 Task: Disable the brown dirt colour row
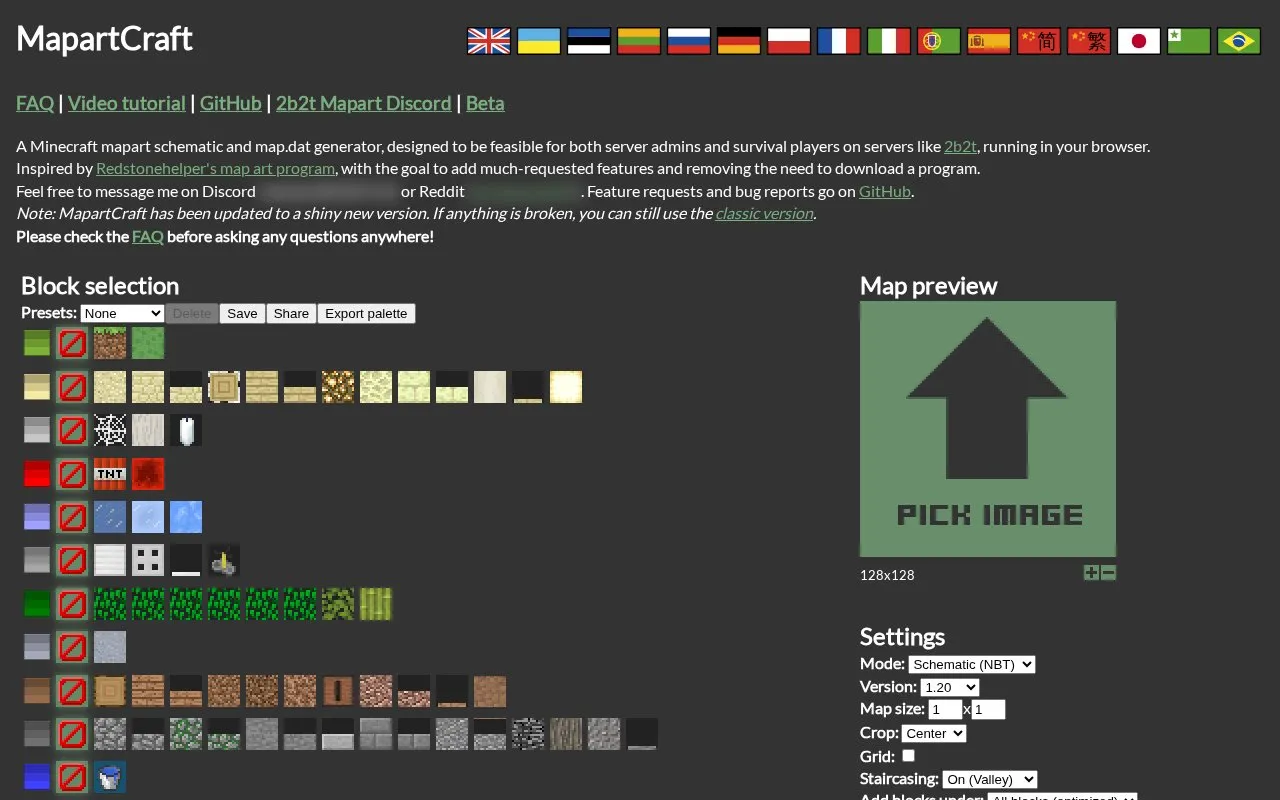coord(72,691)
